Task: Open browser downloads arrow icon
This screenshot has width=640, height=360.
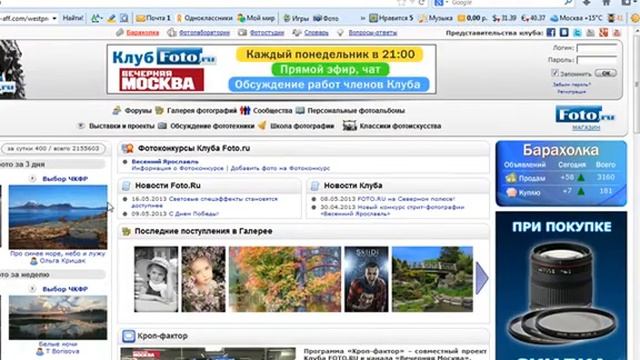Action: click(x=587, y=2)
